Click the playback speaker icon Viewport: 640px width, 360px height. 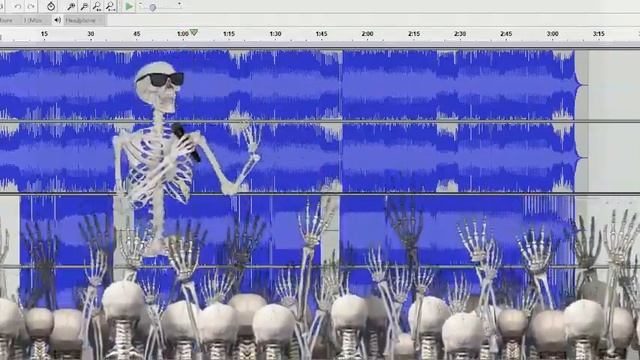[58, 20]
